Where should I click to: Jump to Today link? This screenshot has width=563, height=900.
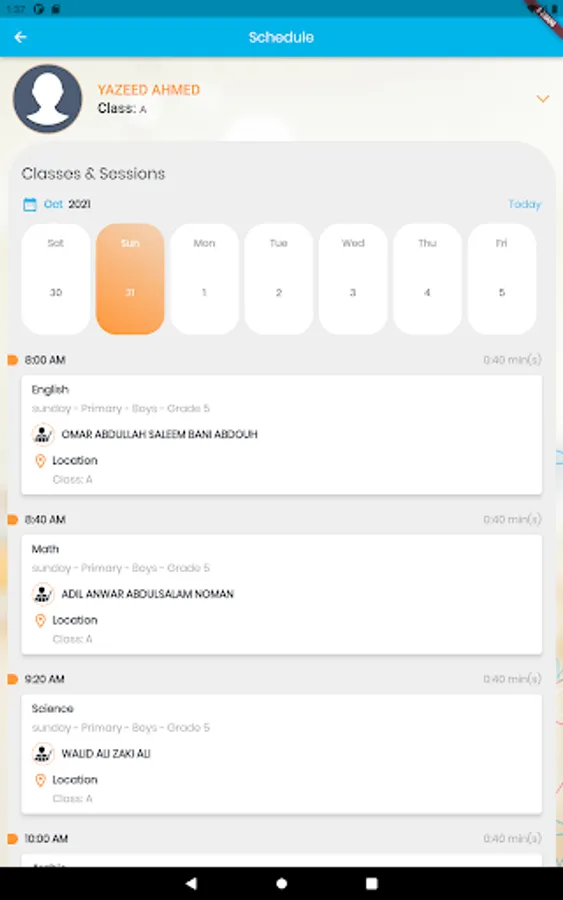tap(525, 204)
